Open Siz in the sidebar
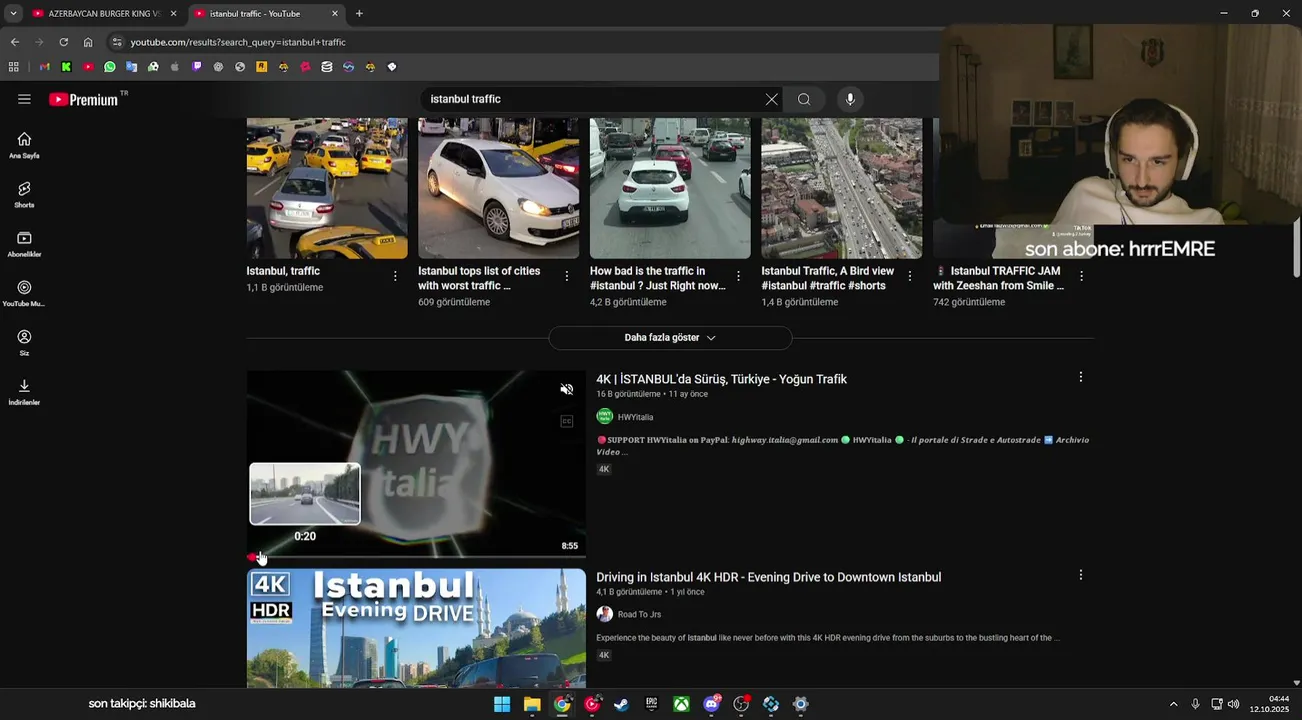Viewport: 1302px width, 720px height. 24,342
